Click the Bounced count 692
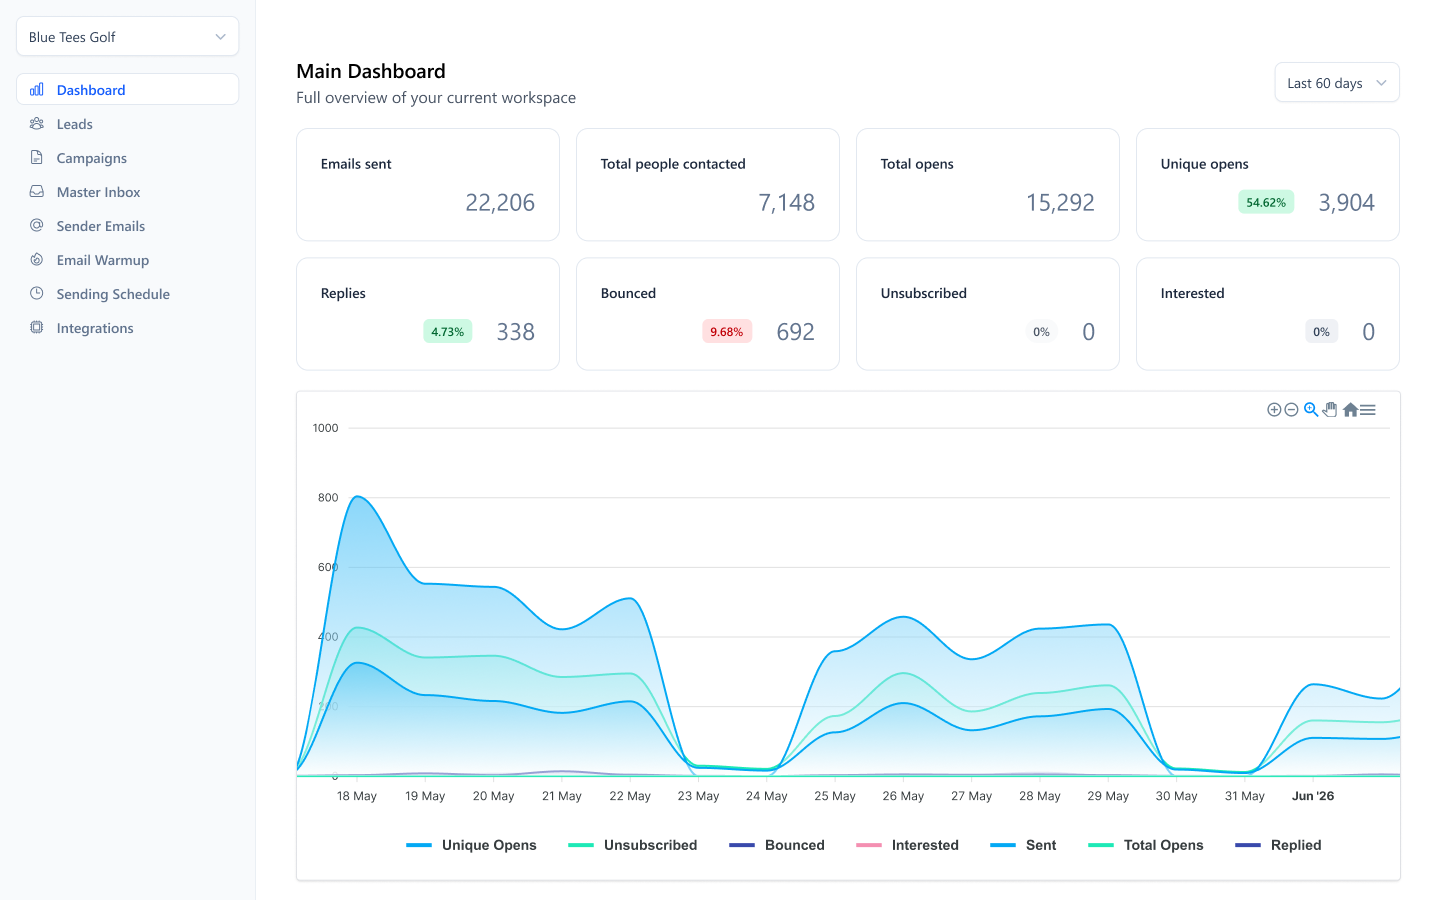The image size is (1440, 921). click(x=796, y=332)
